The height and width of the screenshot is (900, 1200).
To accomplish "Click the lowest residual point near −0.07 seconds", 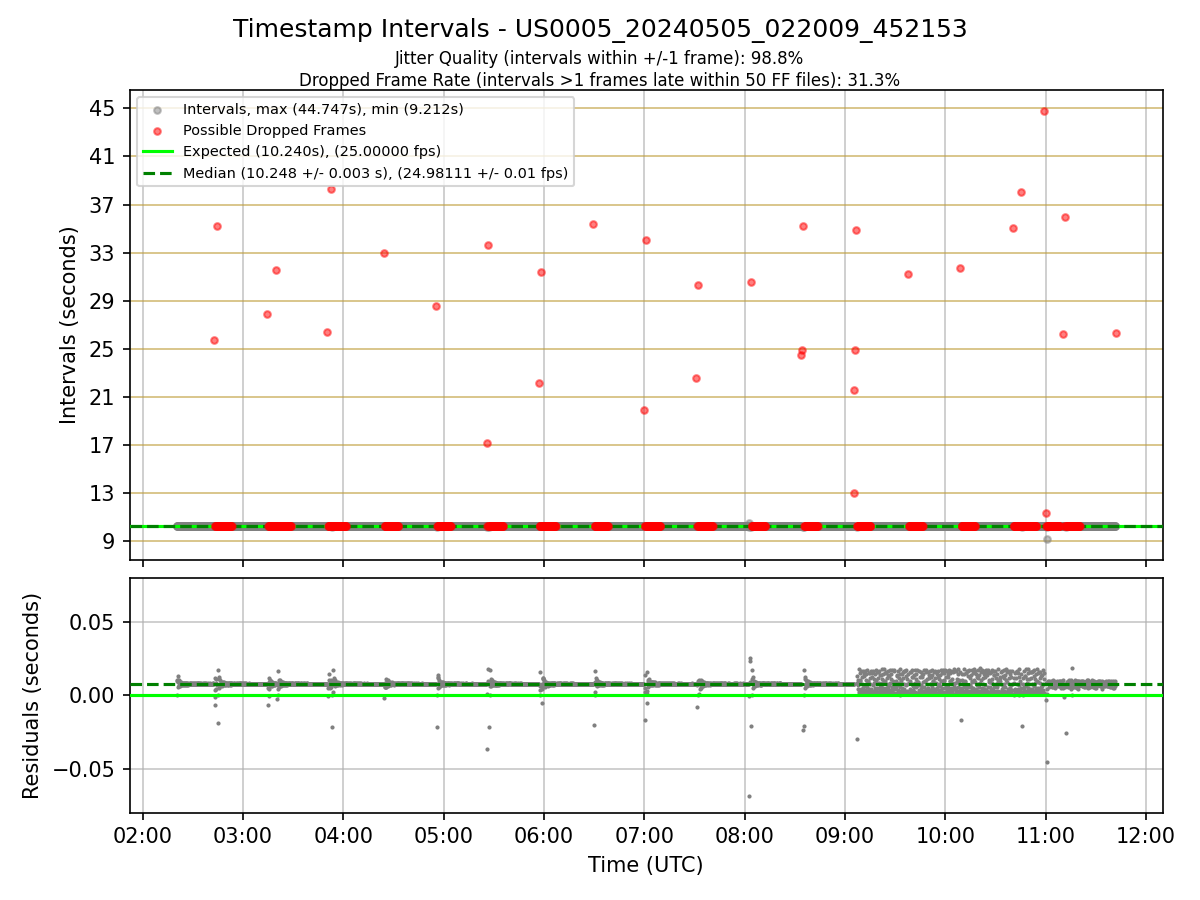I will (x=749, y=796).
